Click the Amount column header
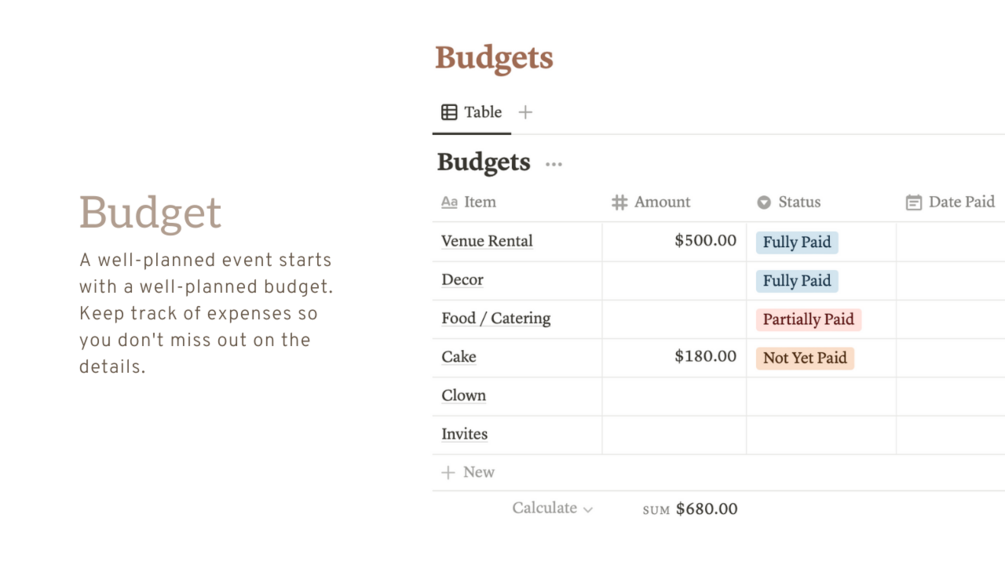1005x565 pixels. coord(662,202)
